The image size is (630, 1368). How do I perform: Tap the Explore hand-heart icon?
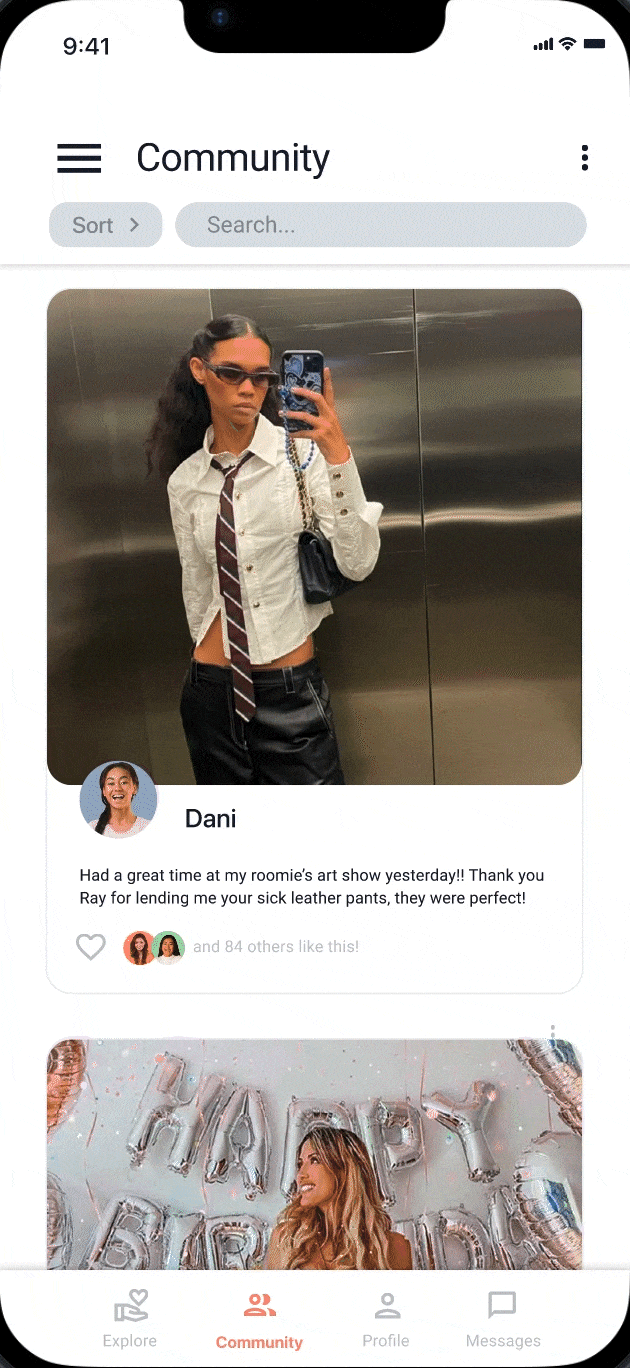[130, 1305]
